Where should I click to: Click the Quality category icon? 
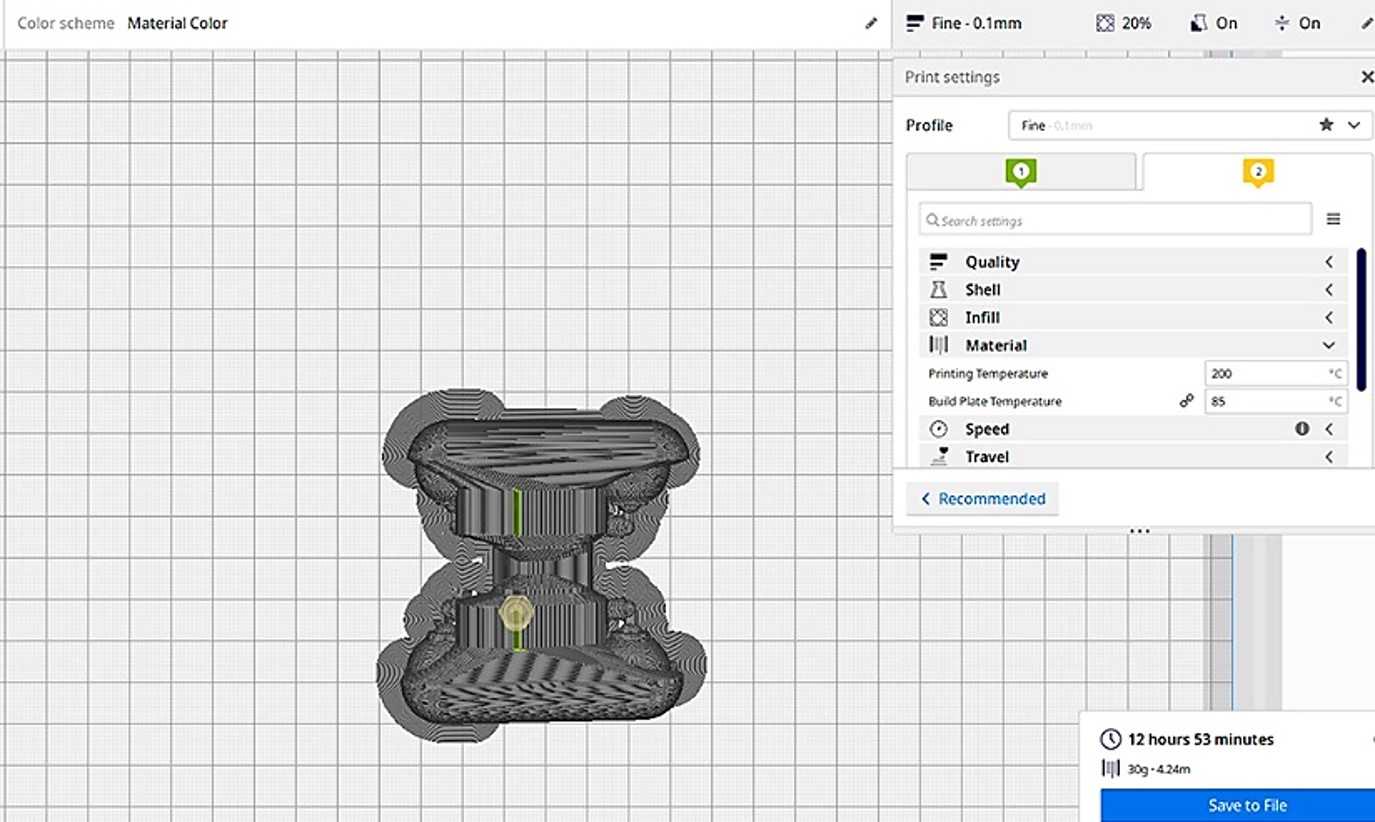point(938,262)
